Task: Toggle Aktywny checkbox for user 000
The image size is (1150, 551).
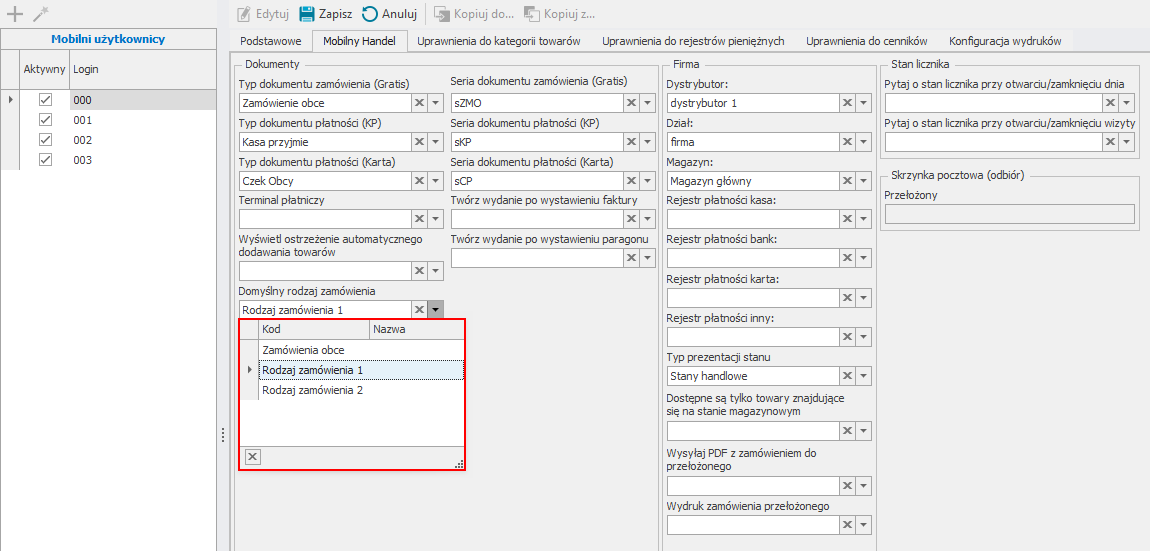Action: pyautogui.click(x=44, y=100)
